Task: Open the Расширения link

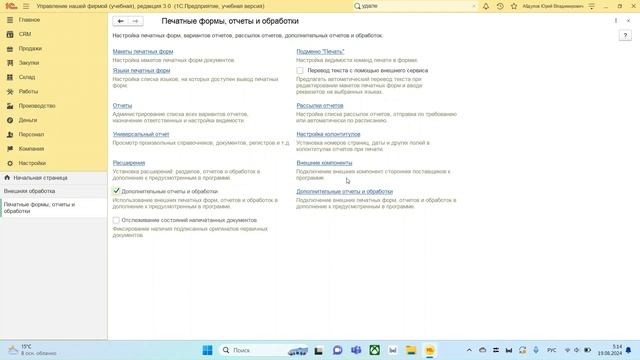Action: 129,162
